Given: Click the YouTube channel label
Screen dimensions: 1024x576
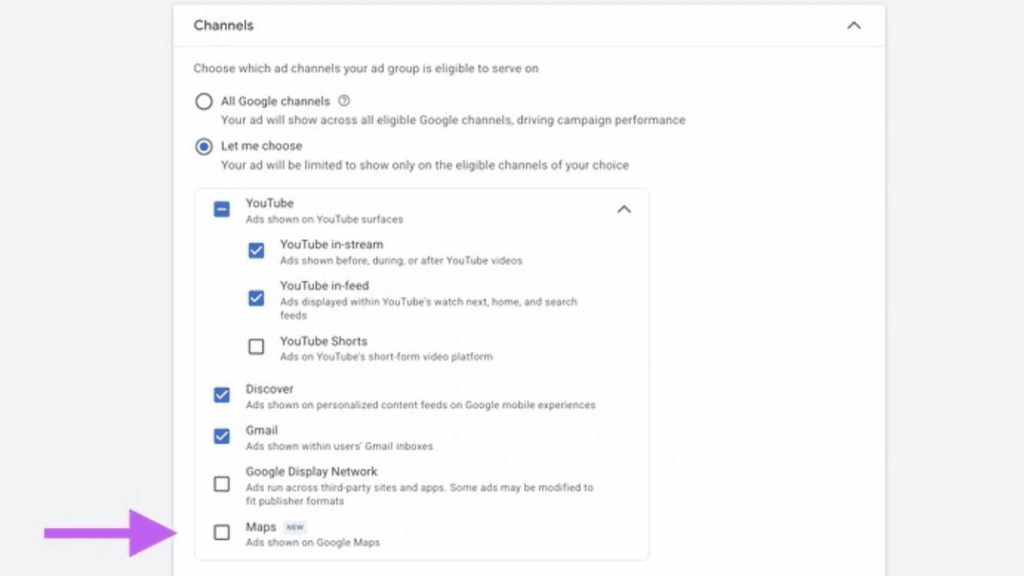Looking at the screenshot, I should point(269,202).
